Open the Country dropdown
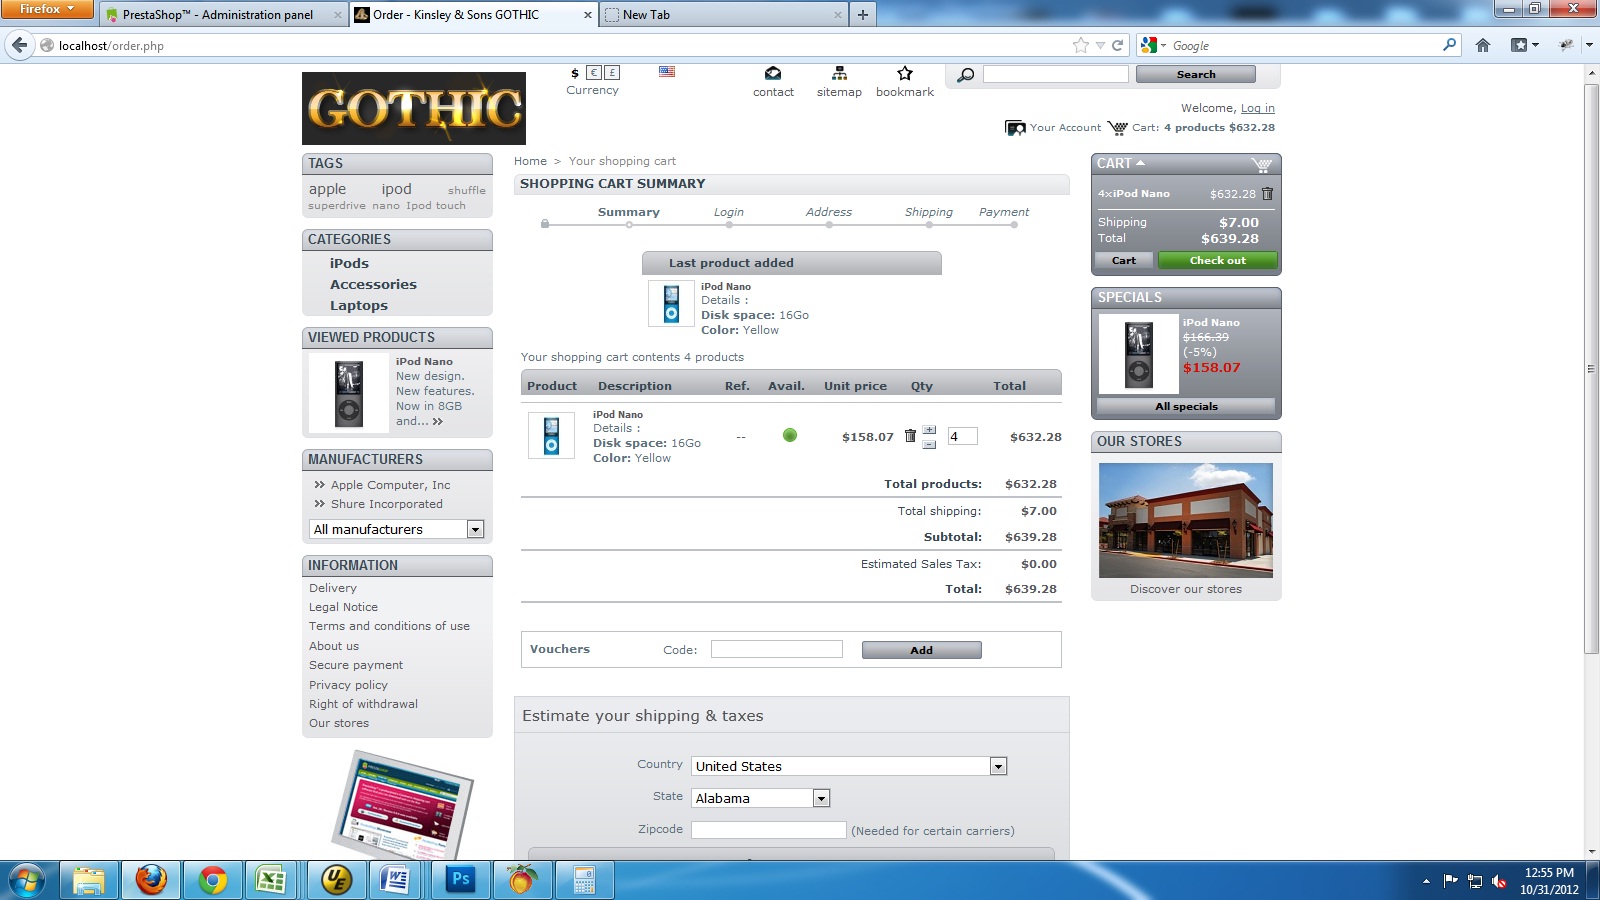The width and height of the screenshot is (1600, 900). coord(849,766)
